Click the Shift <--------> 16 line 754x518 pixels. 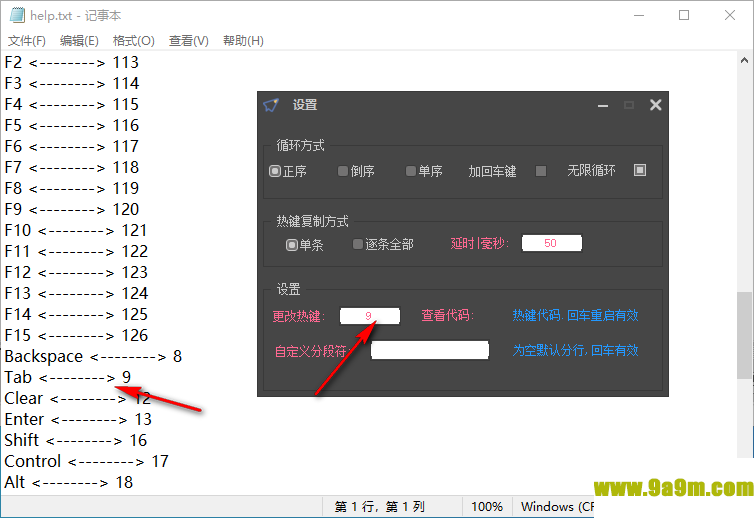pos(75,441)
